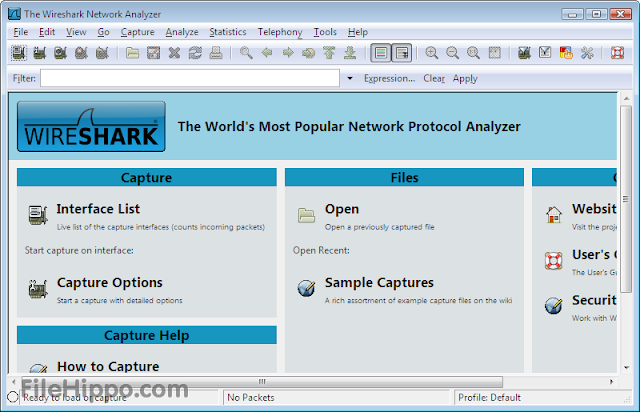Open preferences wrench toolbar icon
The width and height of the screenshot is (640, 412).
[x=587, y=53]
